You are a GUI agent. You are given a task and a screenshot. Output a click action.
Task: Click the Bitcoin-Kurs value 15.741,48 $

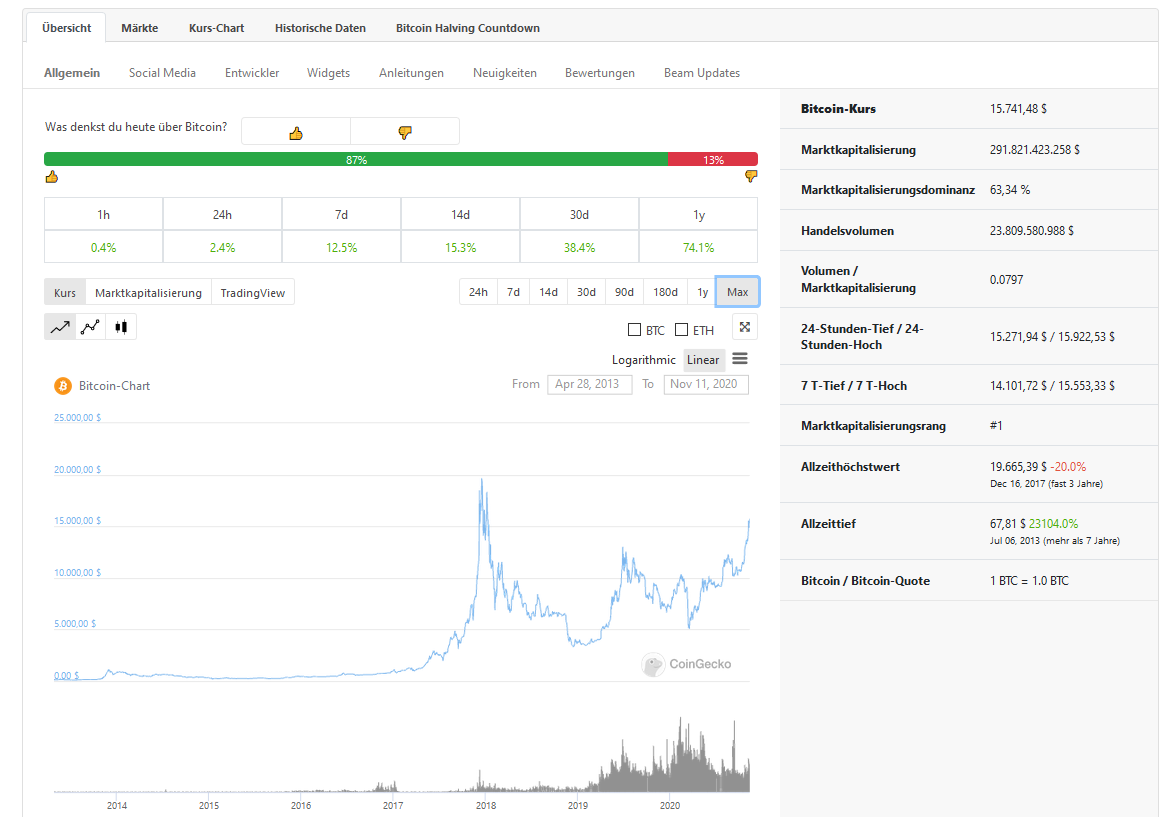(1018, 109)
